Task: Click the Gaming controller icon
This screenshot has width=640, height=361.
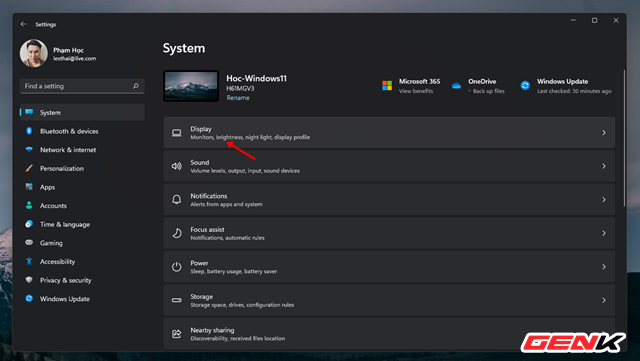Action: tap(29, 243)
